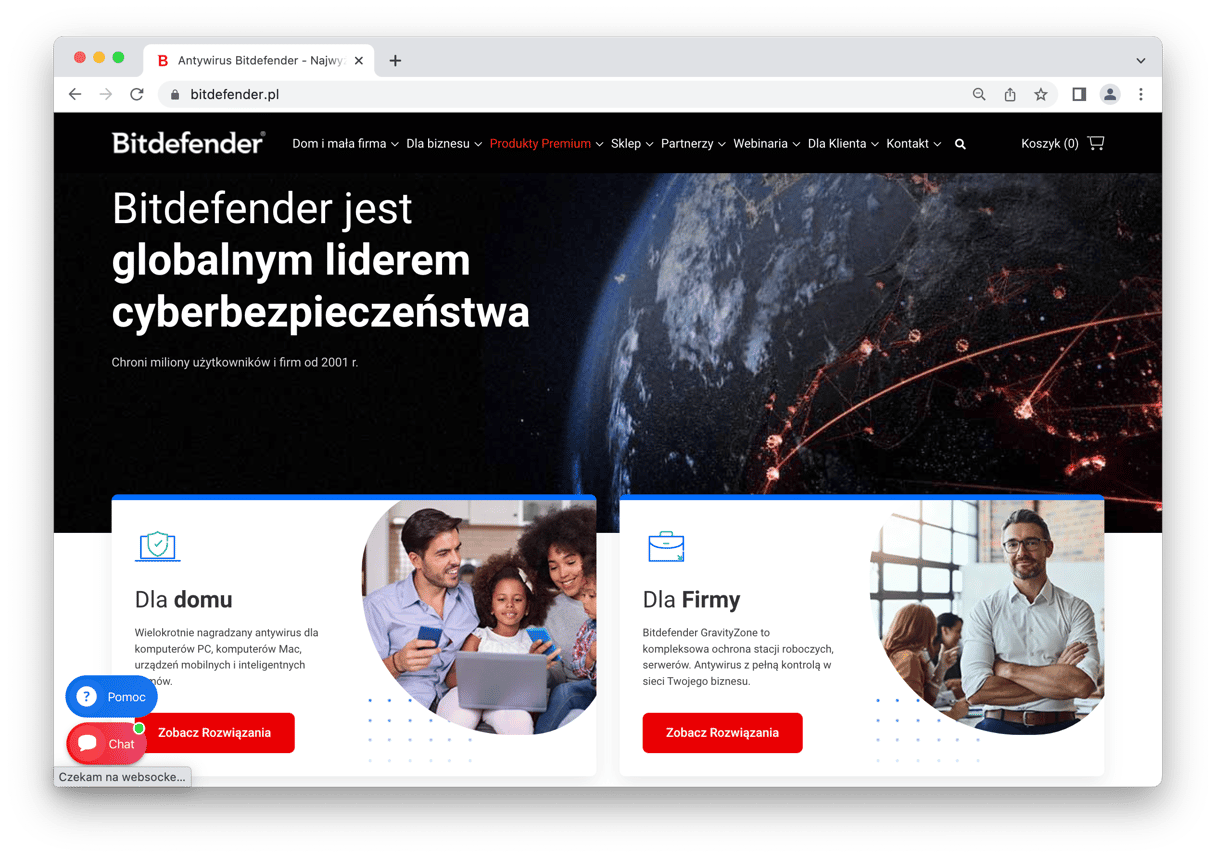Toggle the browser side panel icon
1216x858 pixels.
coord(1079,94)
